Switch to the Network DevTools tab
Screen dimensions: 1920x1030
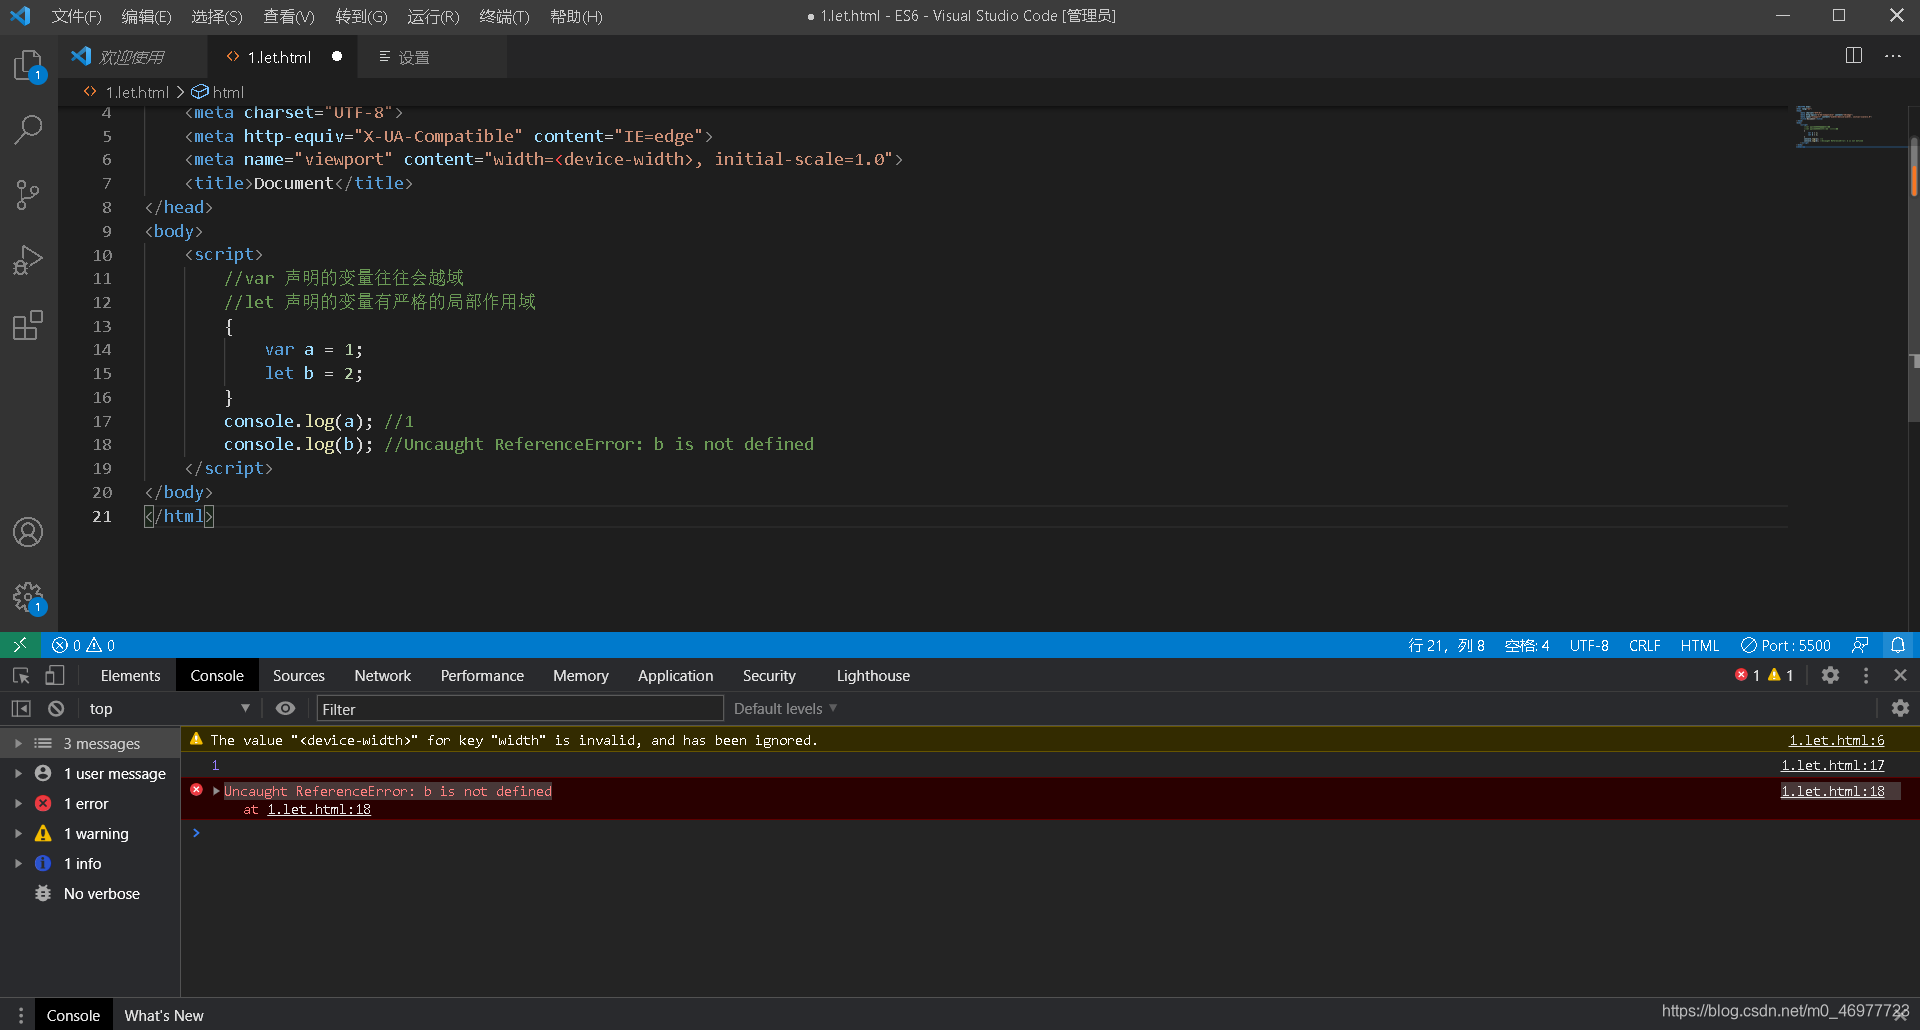[x=382, y=676]
